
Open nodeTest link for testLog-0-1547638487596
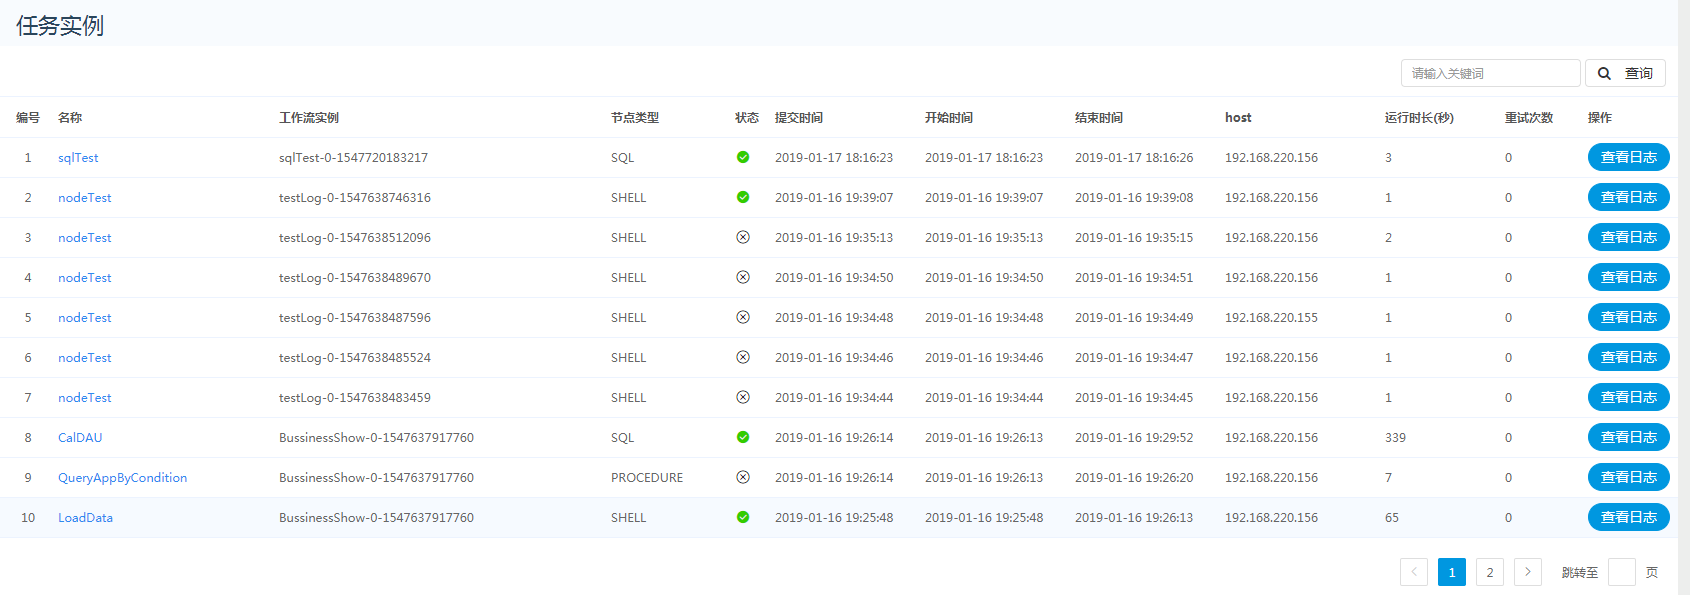[x=85, y=318]
